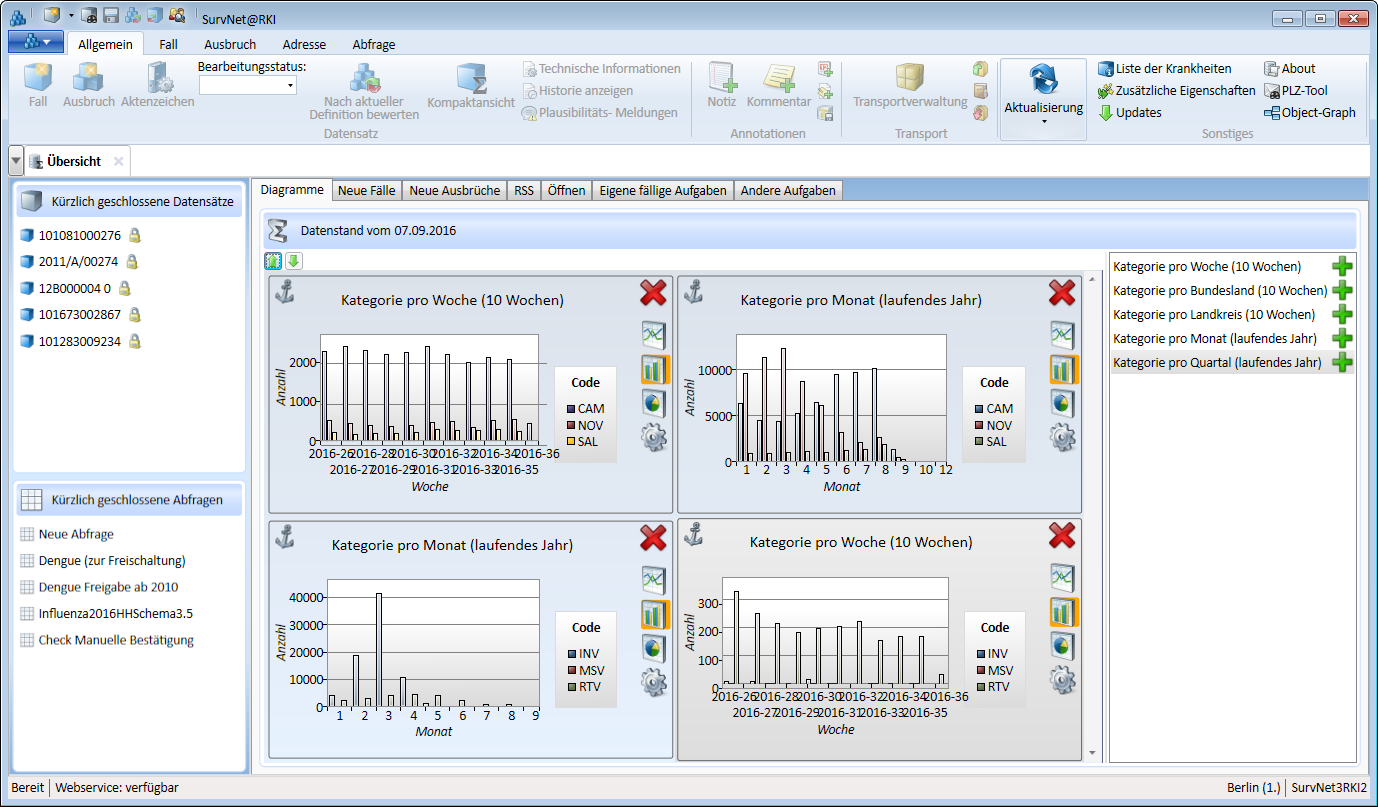Open recent record 2011/A/00274
The height and width of the screenshot is (807, 1378).
[78, 262]
